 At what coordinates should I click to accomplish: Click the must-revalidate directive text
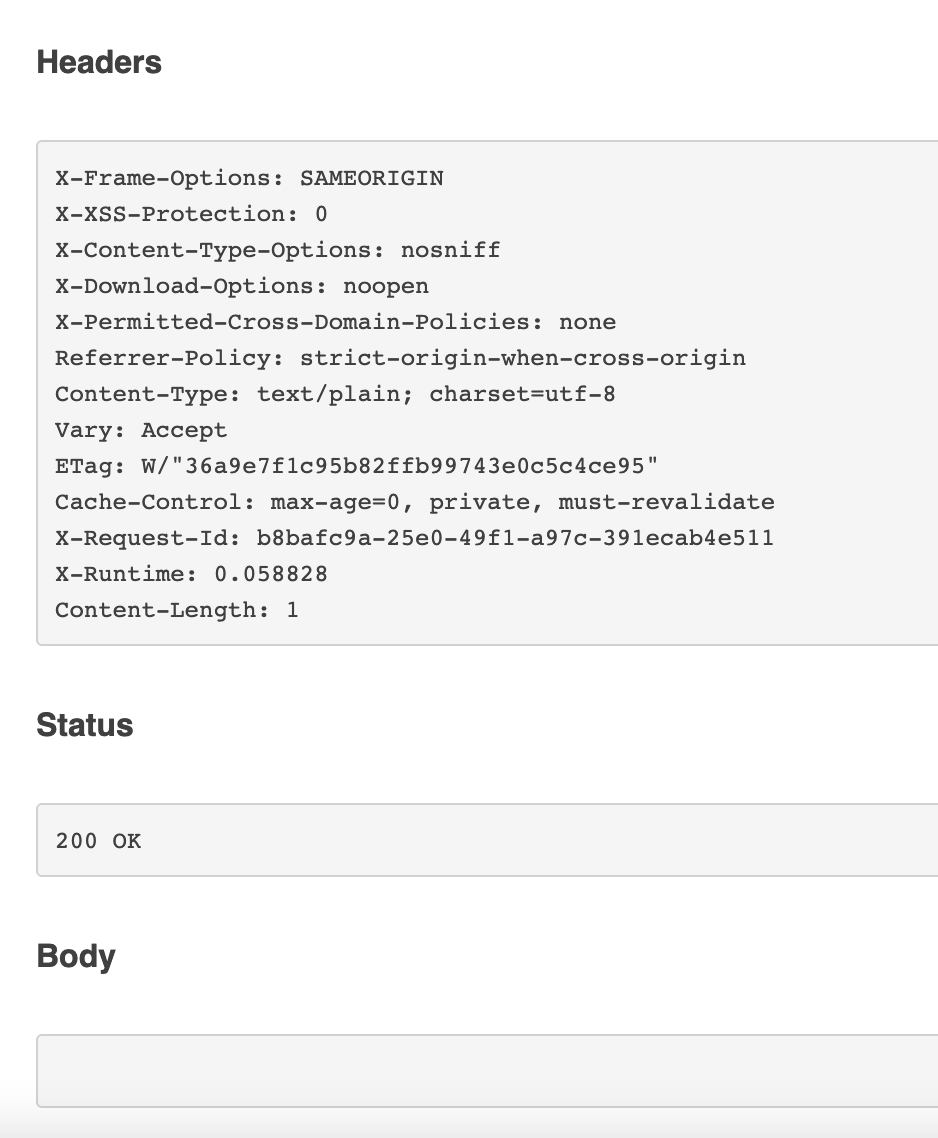pos(666,502)
